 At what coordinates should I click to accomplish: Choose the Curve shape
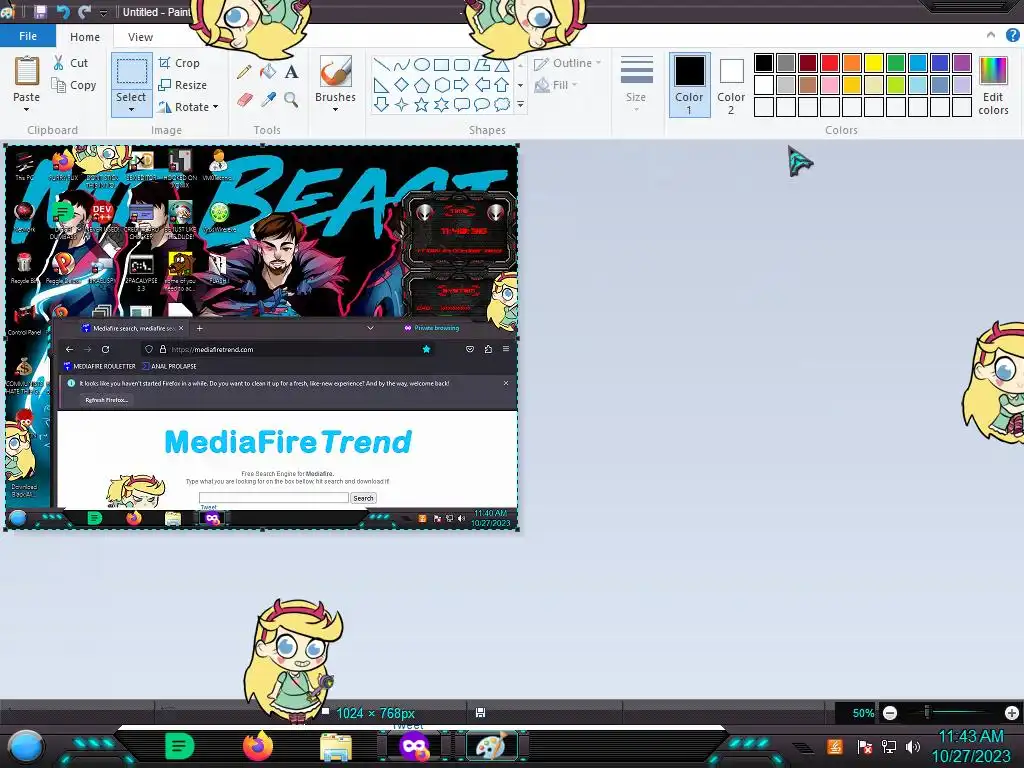402,65
